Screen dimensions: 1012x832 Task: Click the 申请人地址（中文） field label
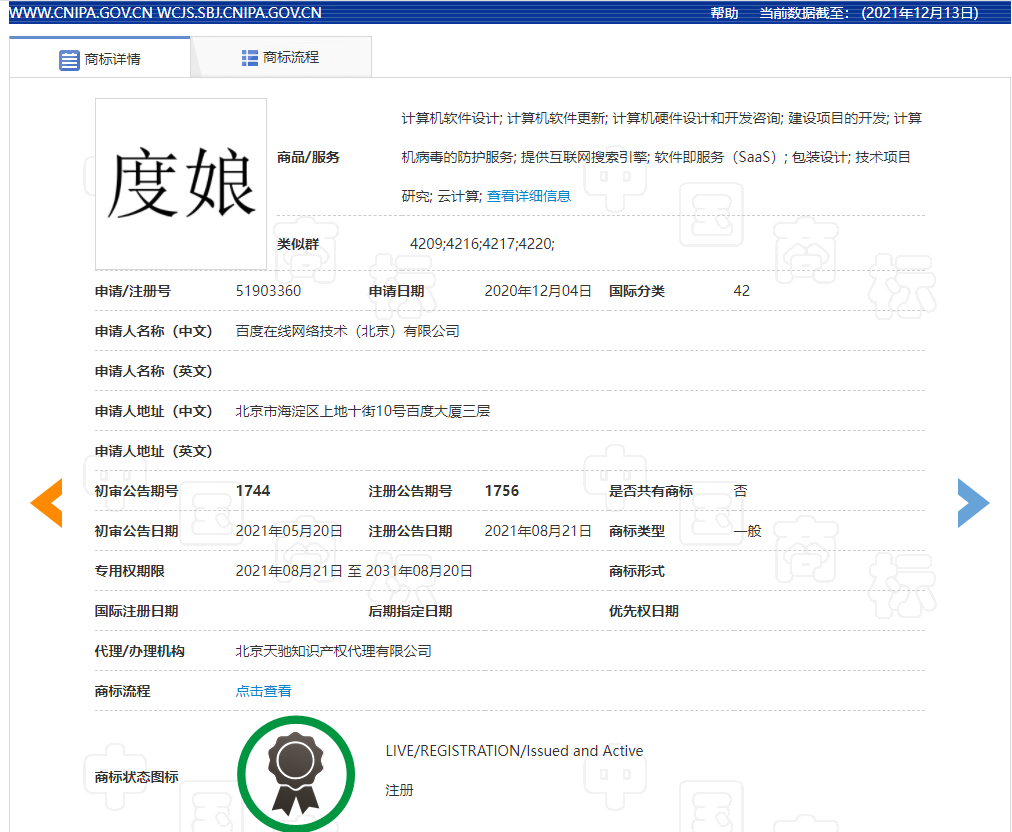coord(154,411)
